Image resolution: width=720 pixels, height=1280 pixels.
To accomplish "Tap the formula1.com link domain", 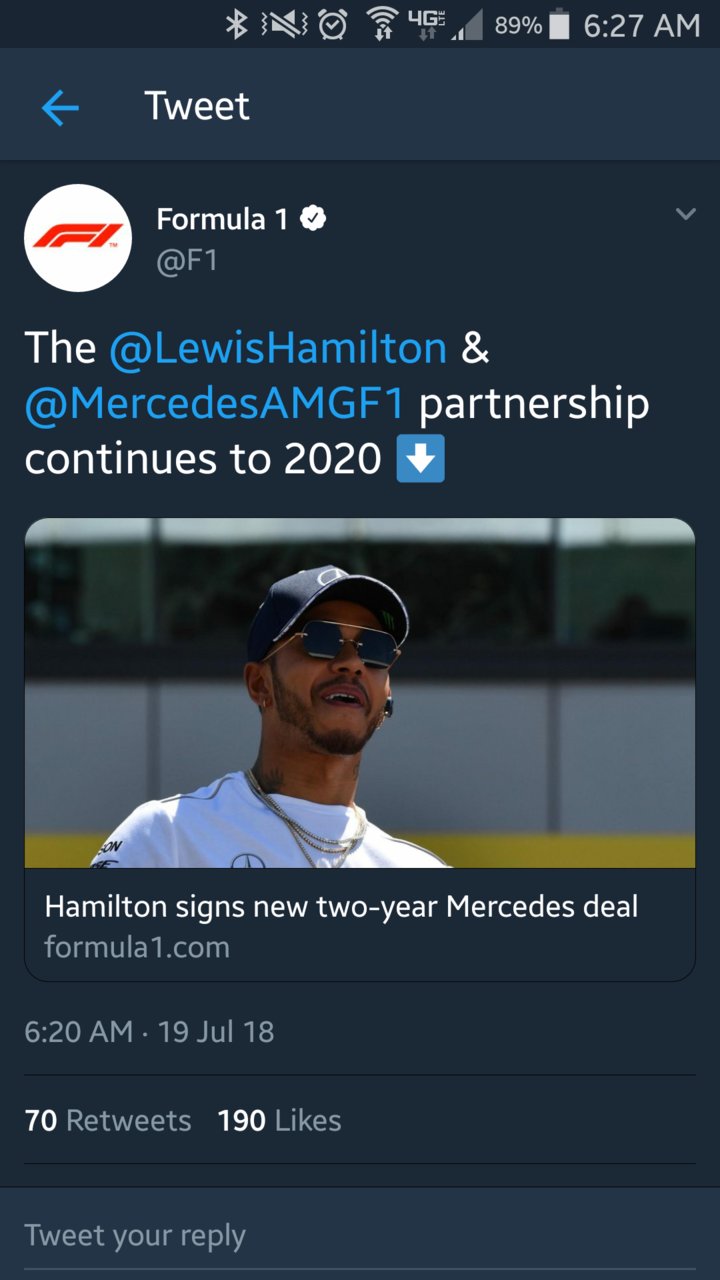I will pos(137,947).
